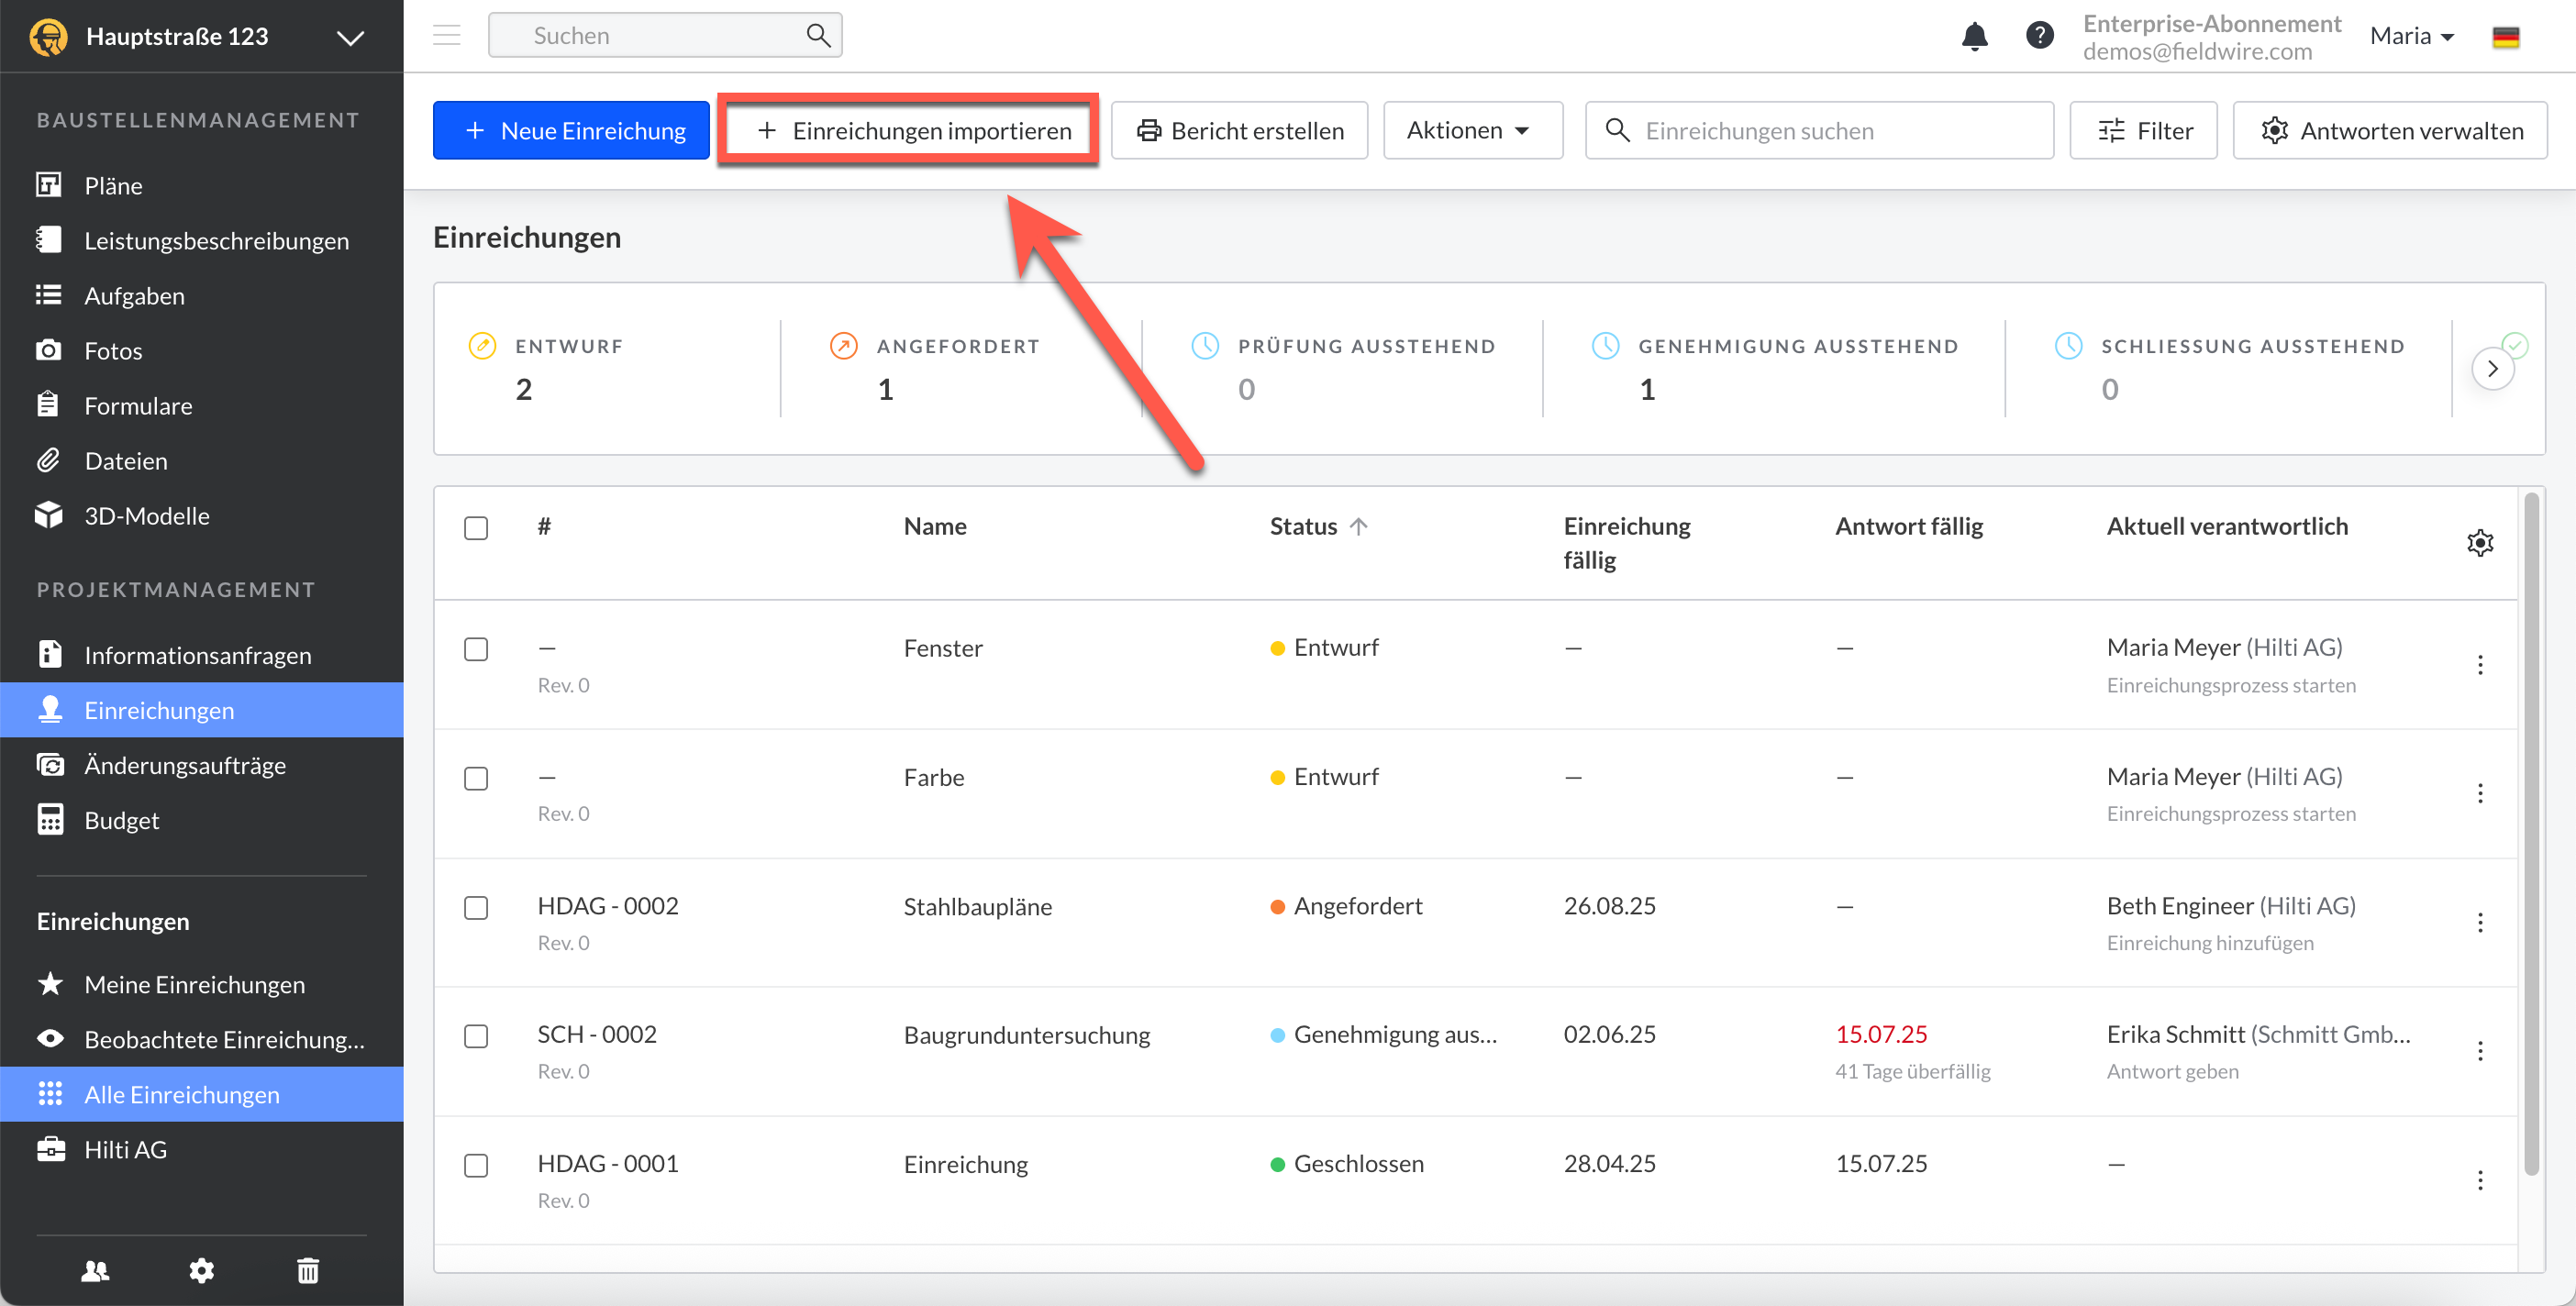Open people icon in sidebar footer
The height and width of the screenshot is (1306, 2576).
(x=95, y=1270)
